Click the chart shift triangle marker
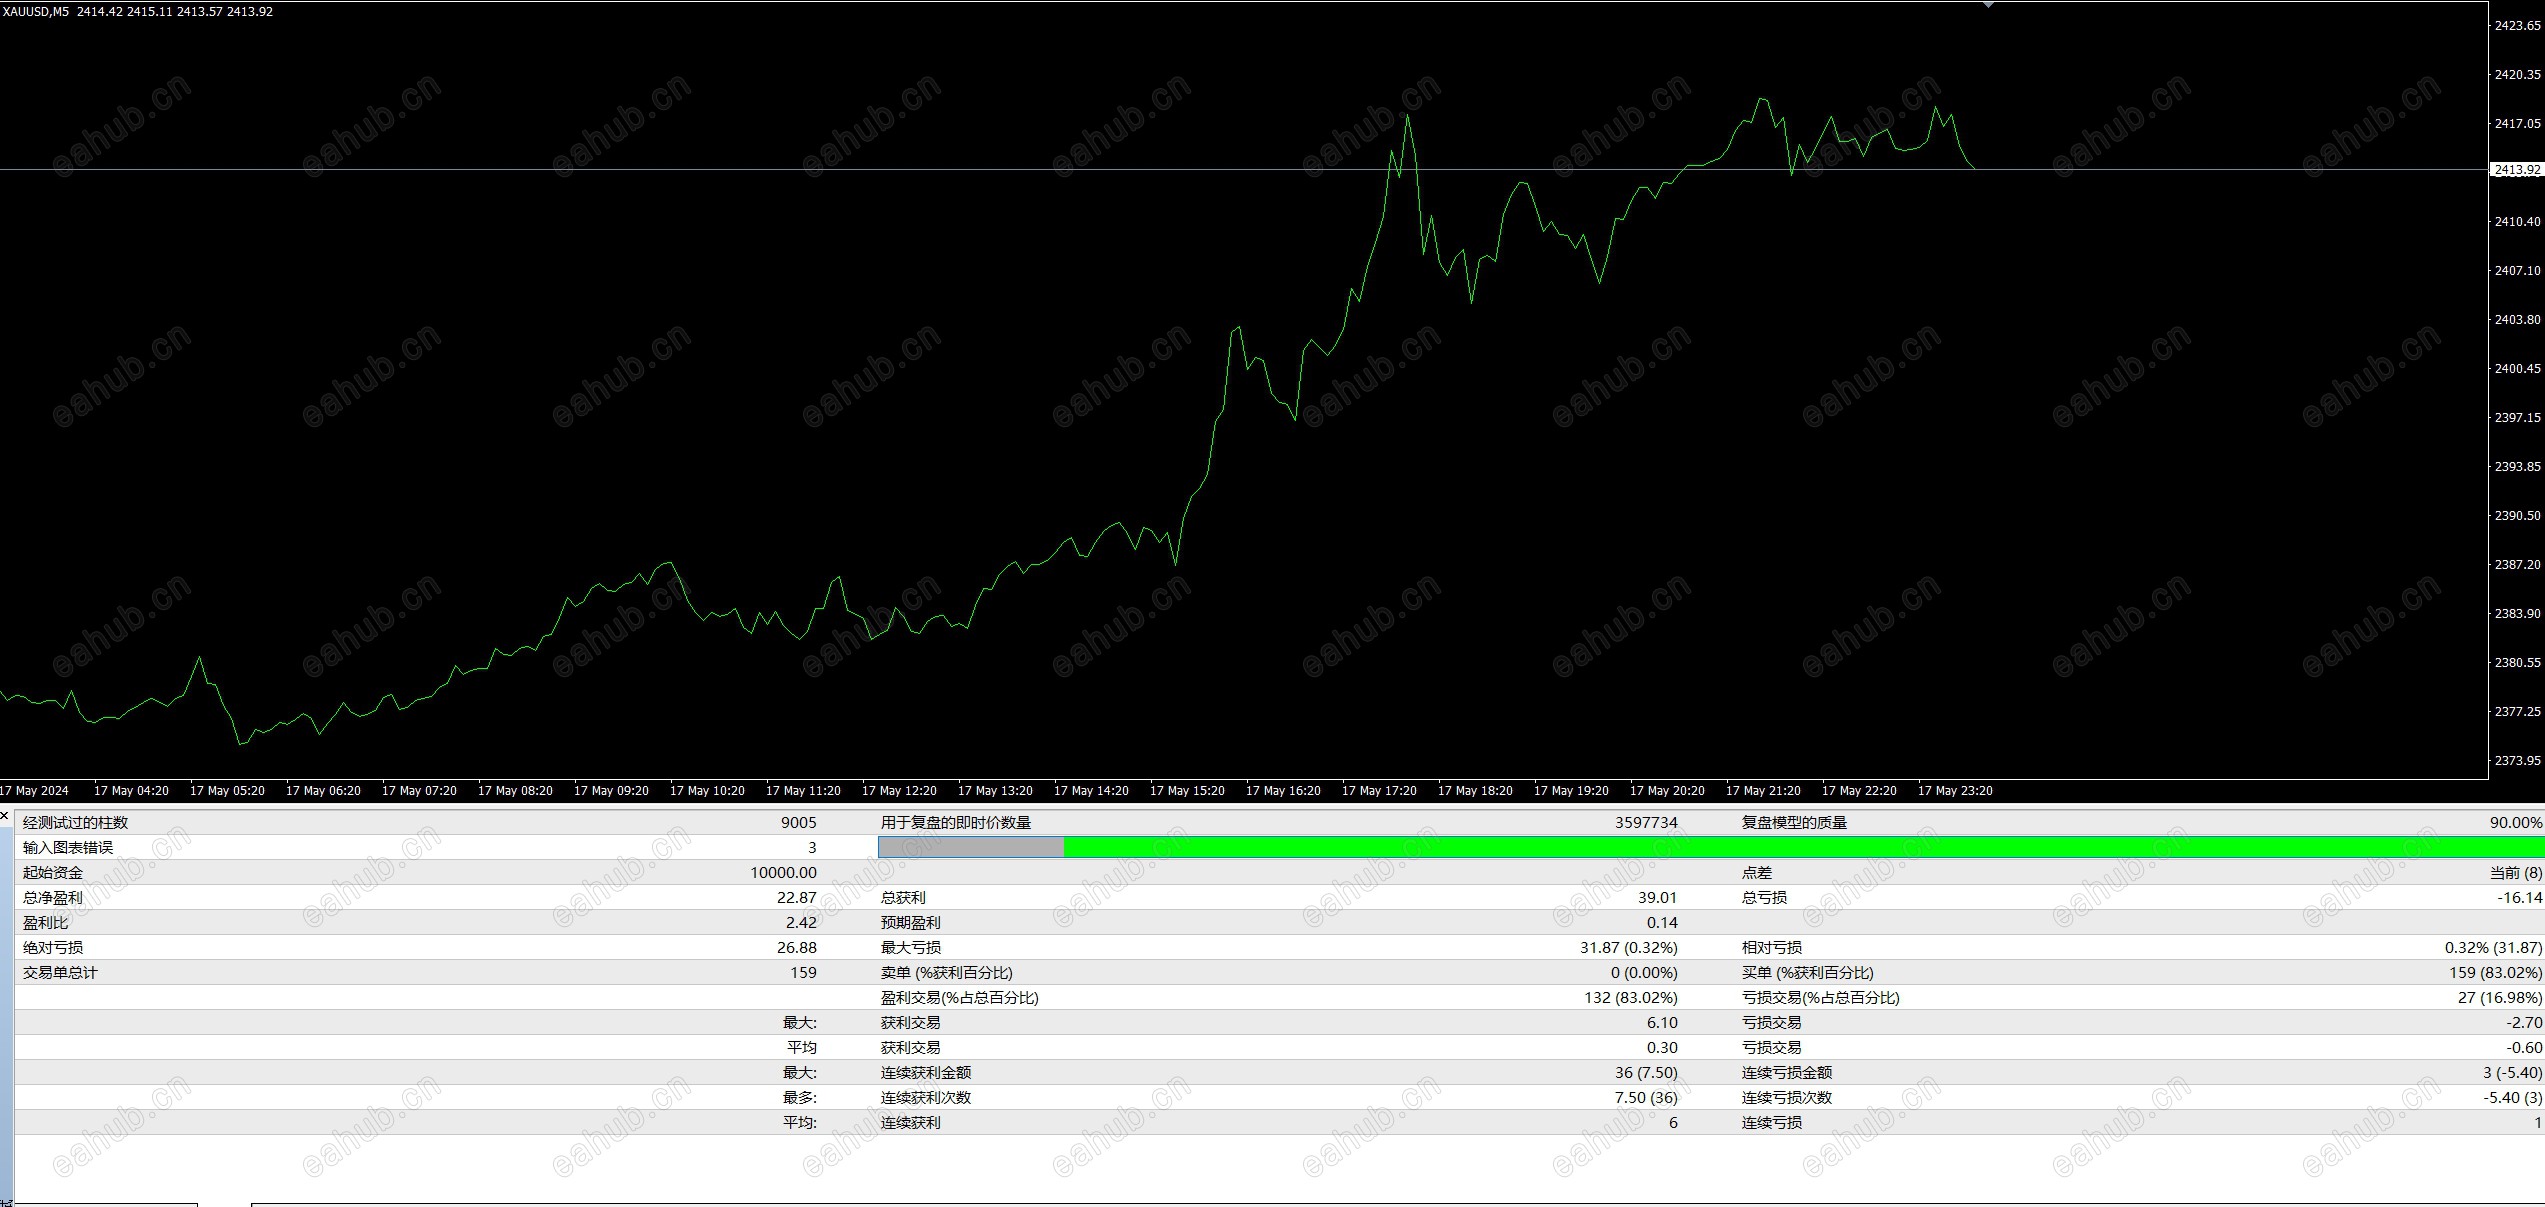This screenshot has height=1207, width=2545. pyautogui.click(x=1988, y=5)
